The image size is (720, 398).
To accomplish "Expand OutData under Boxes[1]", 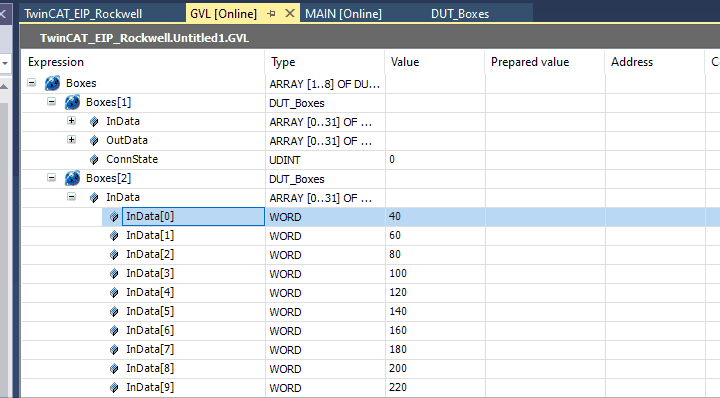I will pos(71,140).
